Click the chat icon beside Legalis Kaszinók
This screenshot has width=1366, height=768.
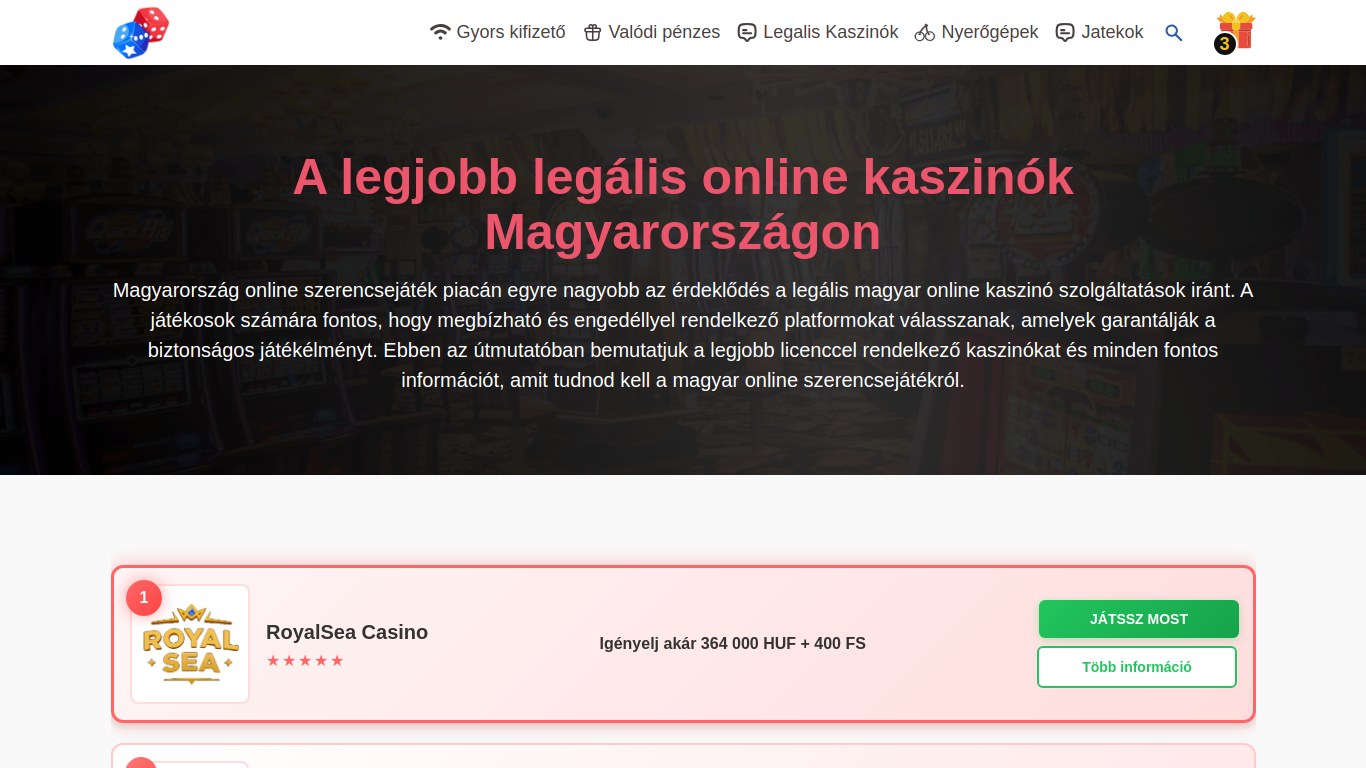(x=747, y=33)
